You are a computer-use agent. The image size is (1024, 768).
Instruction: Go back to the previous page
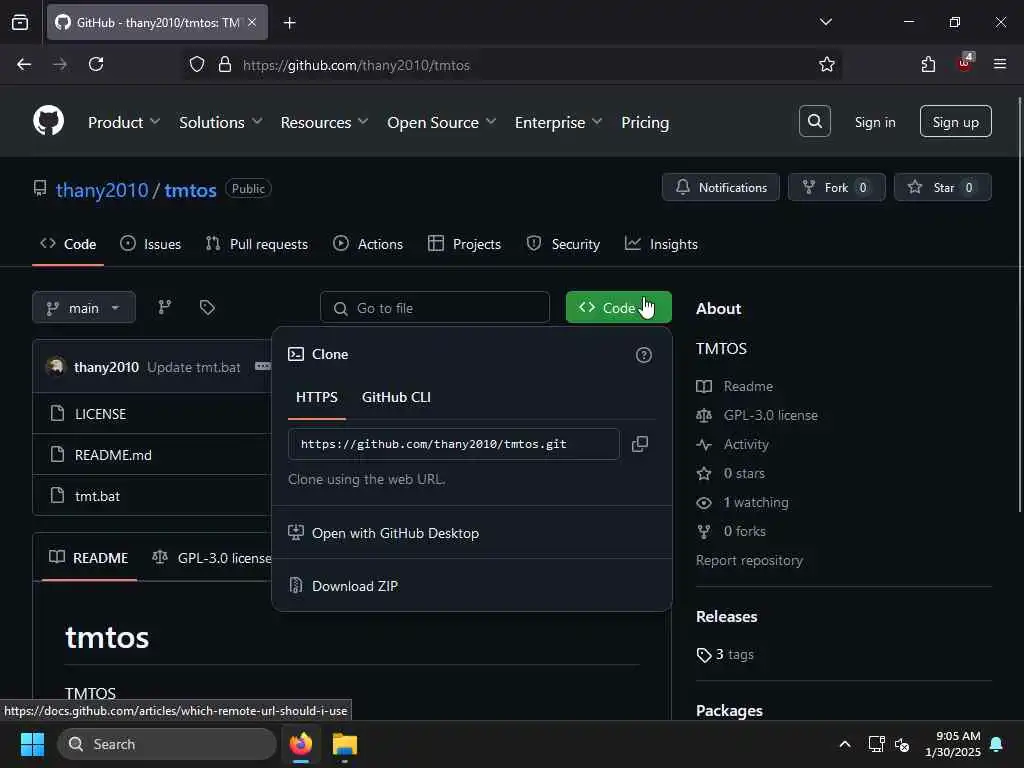(24, 65)
